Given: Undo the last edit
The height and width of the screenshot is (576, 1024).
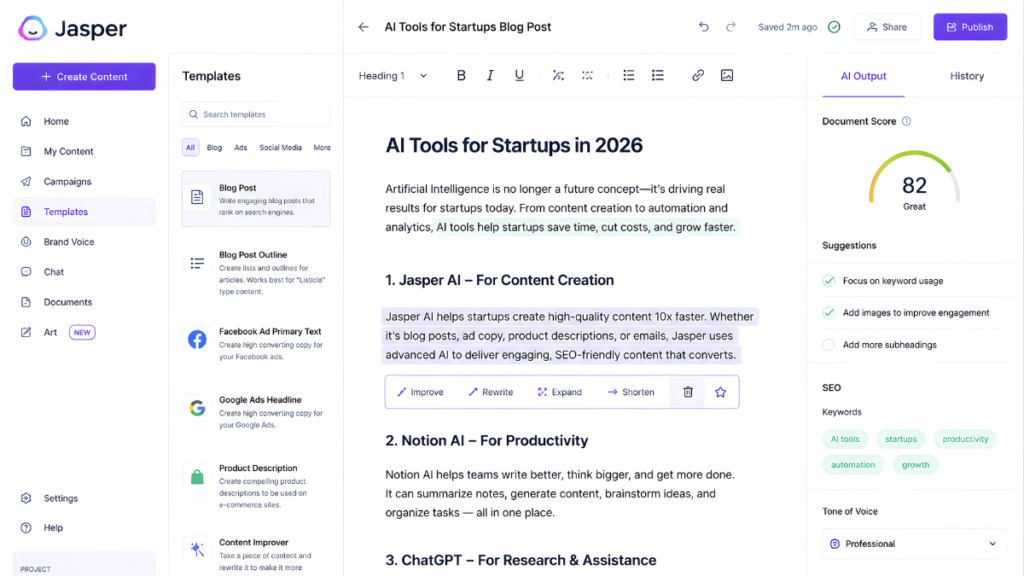Looking at the screenshot, I should (x=703, y=27).
